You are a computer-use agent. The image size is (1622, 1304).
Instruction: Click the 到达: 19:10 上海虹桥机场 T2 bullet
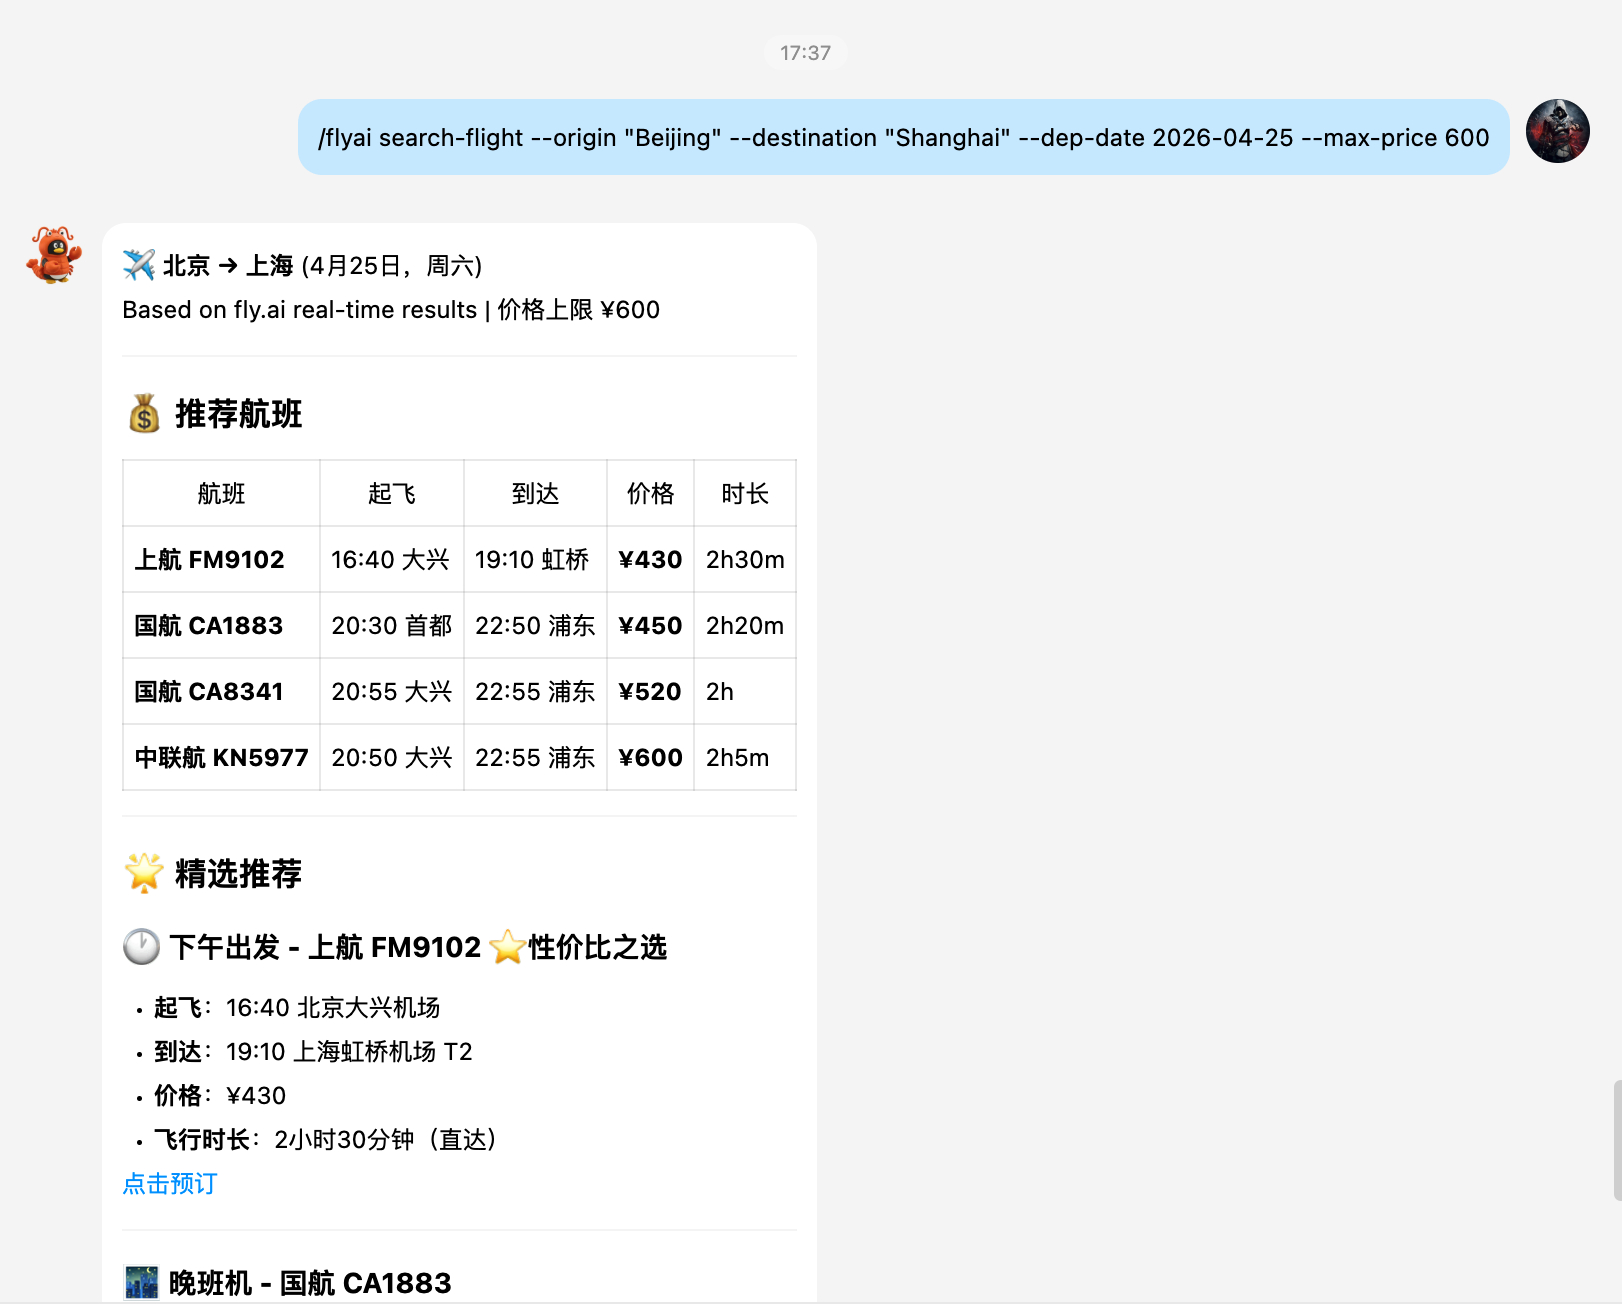click(313, 1051)
